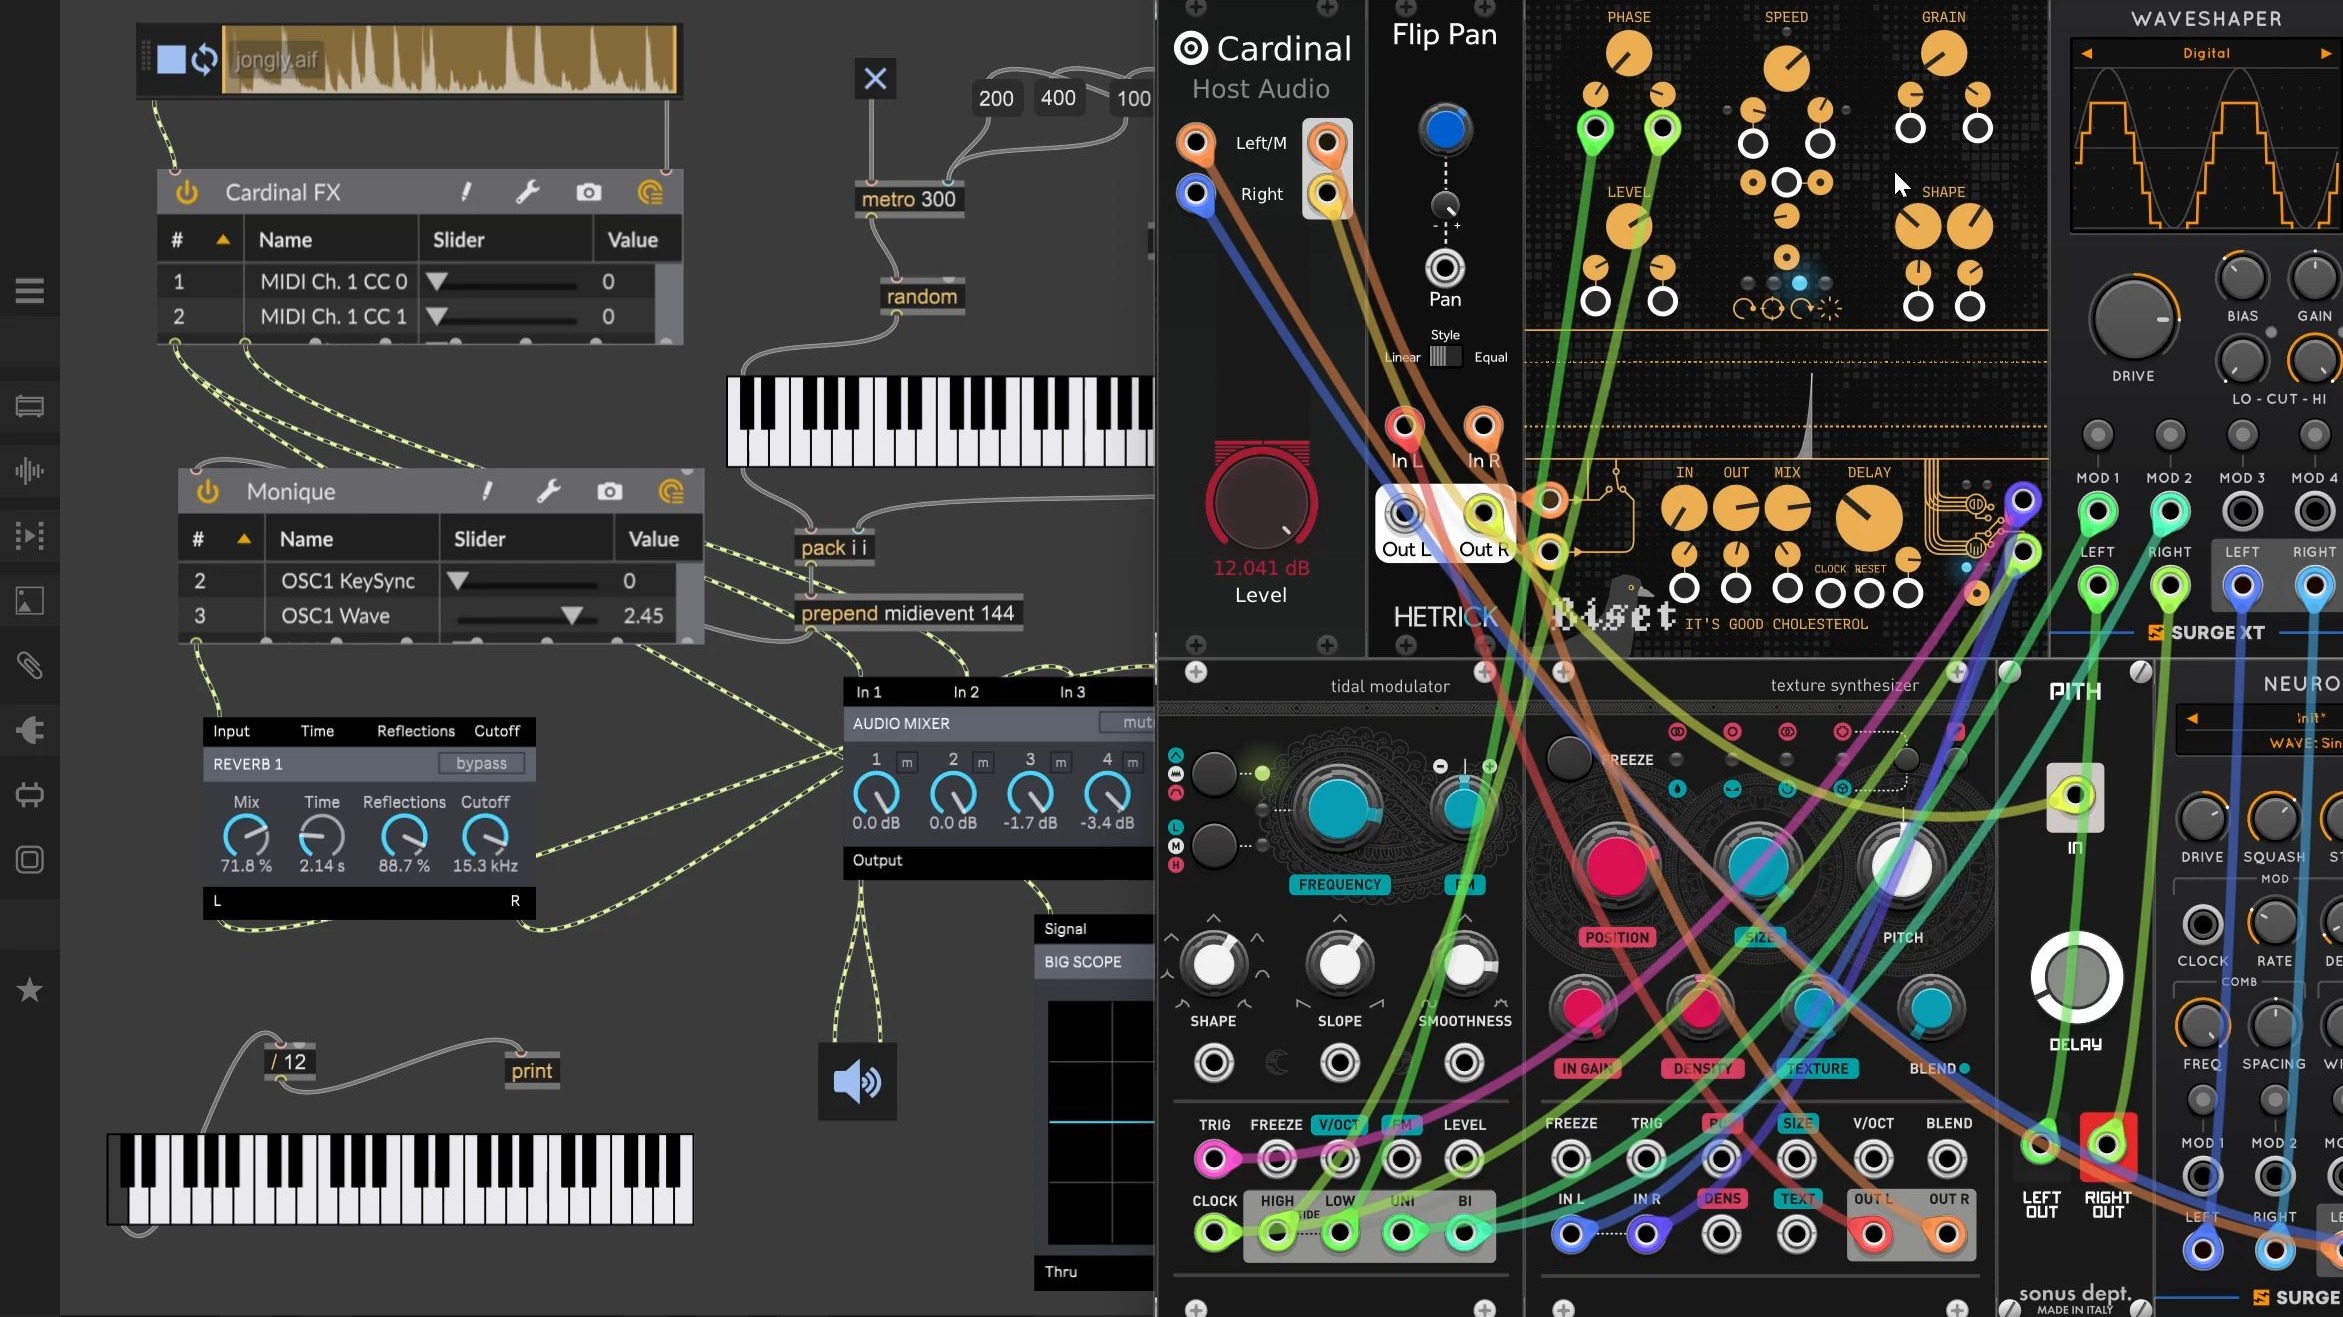2343x1317 pixels.
Task: Select next Waveshaper type with right arrow
Action: point(2326,53)
